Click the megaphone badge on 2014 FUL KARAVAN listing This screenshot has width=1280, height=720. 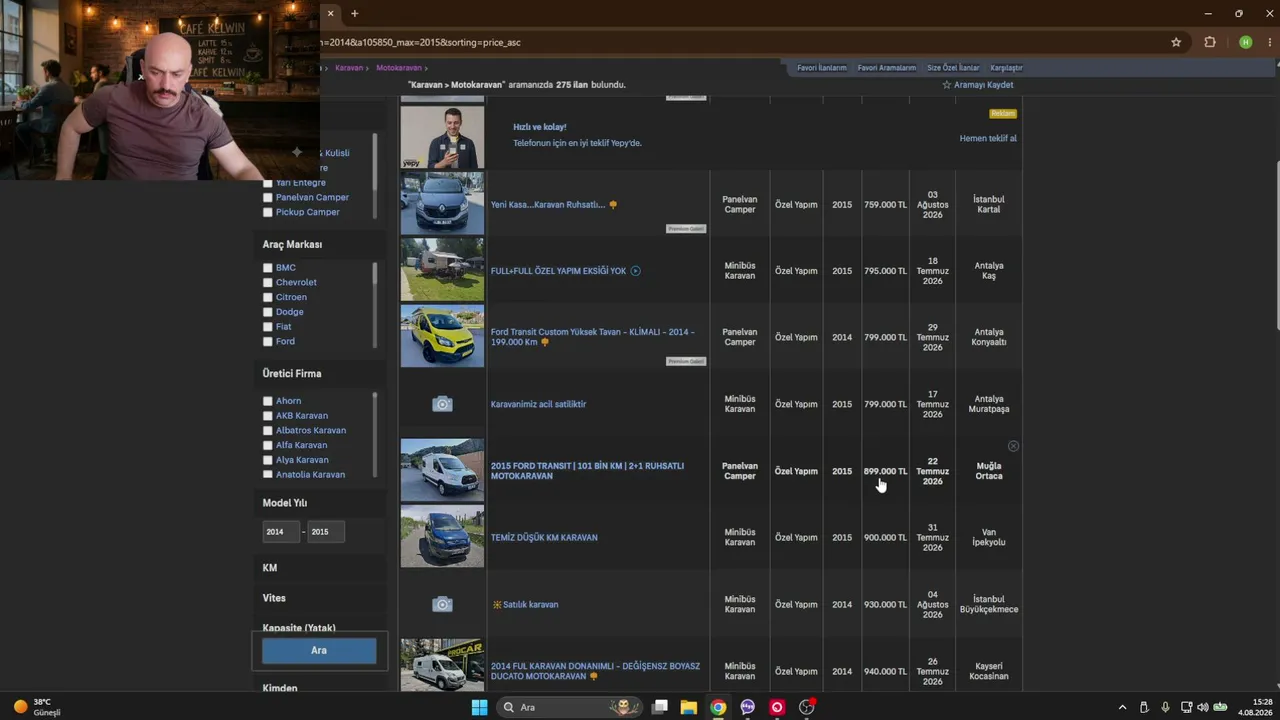[593, 676]
